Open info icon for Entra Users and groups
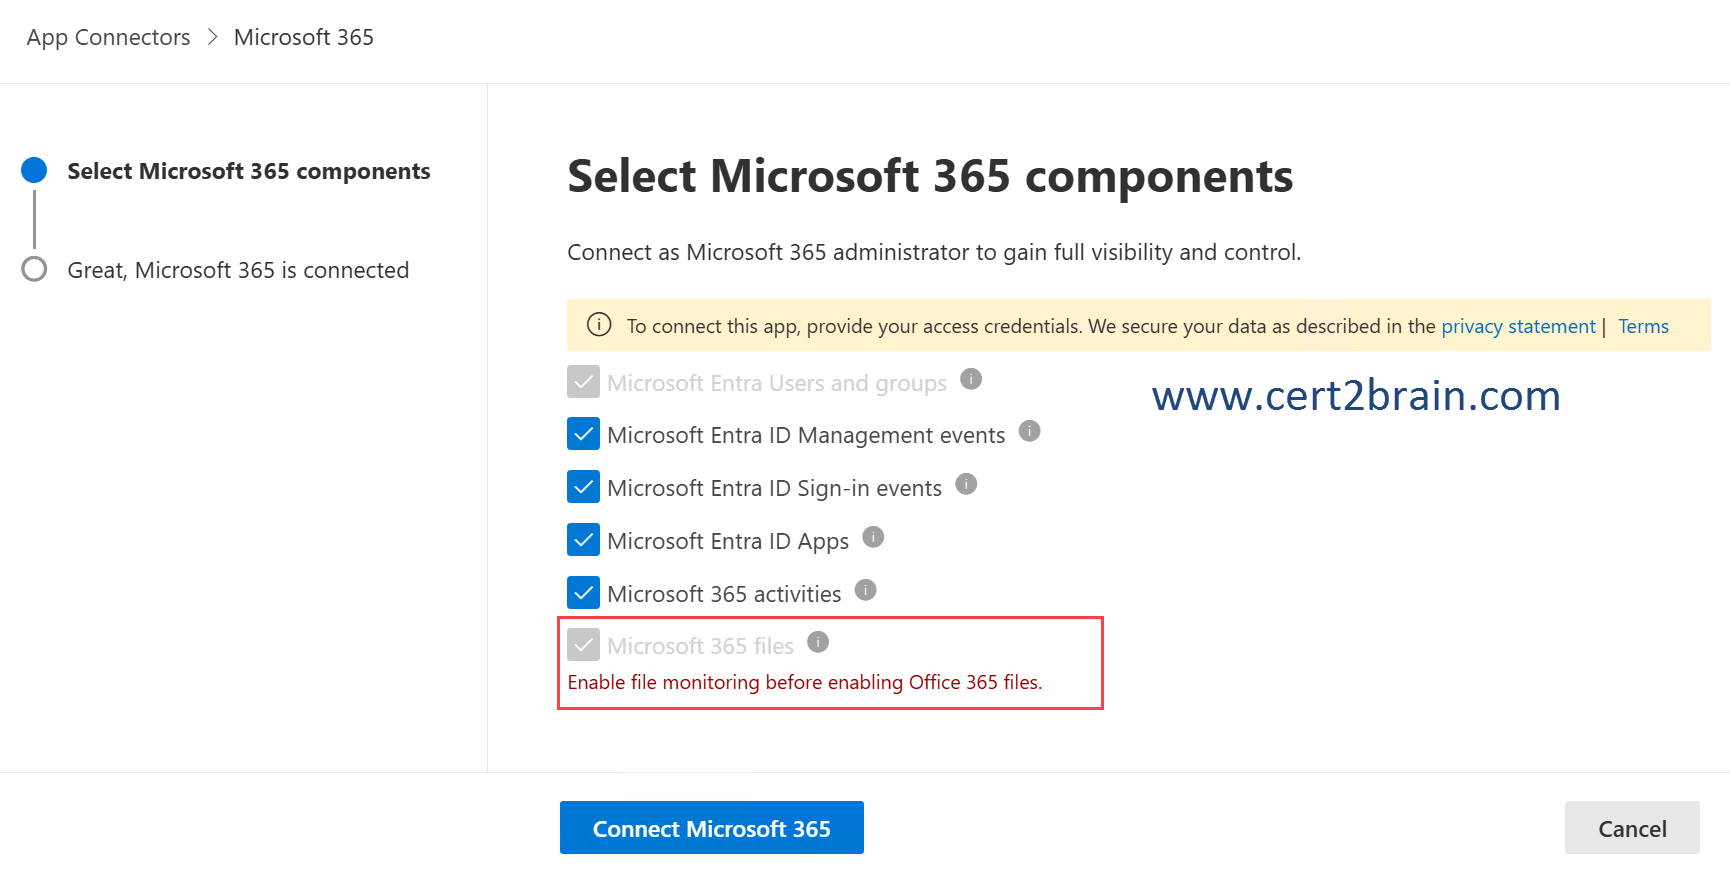This screenshot has width=1730, height=872. [971, 379]
